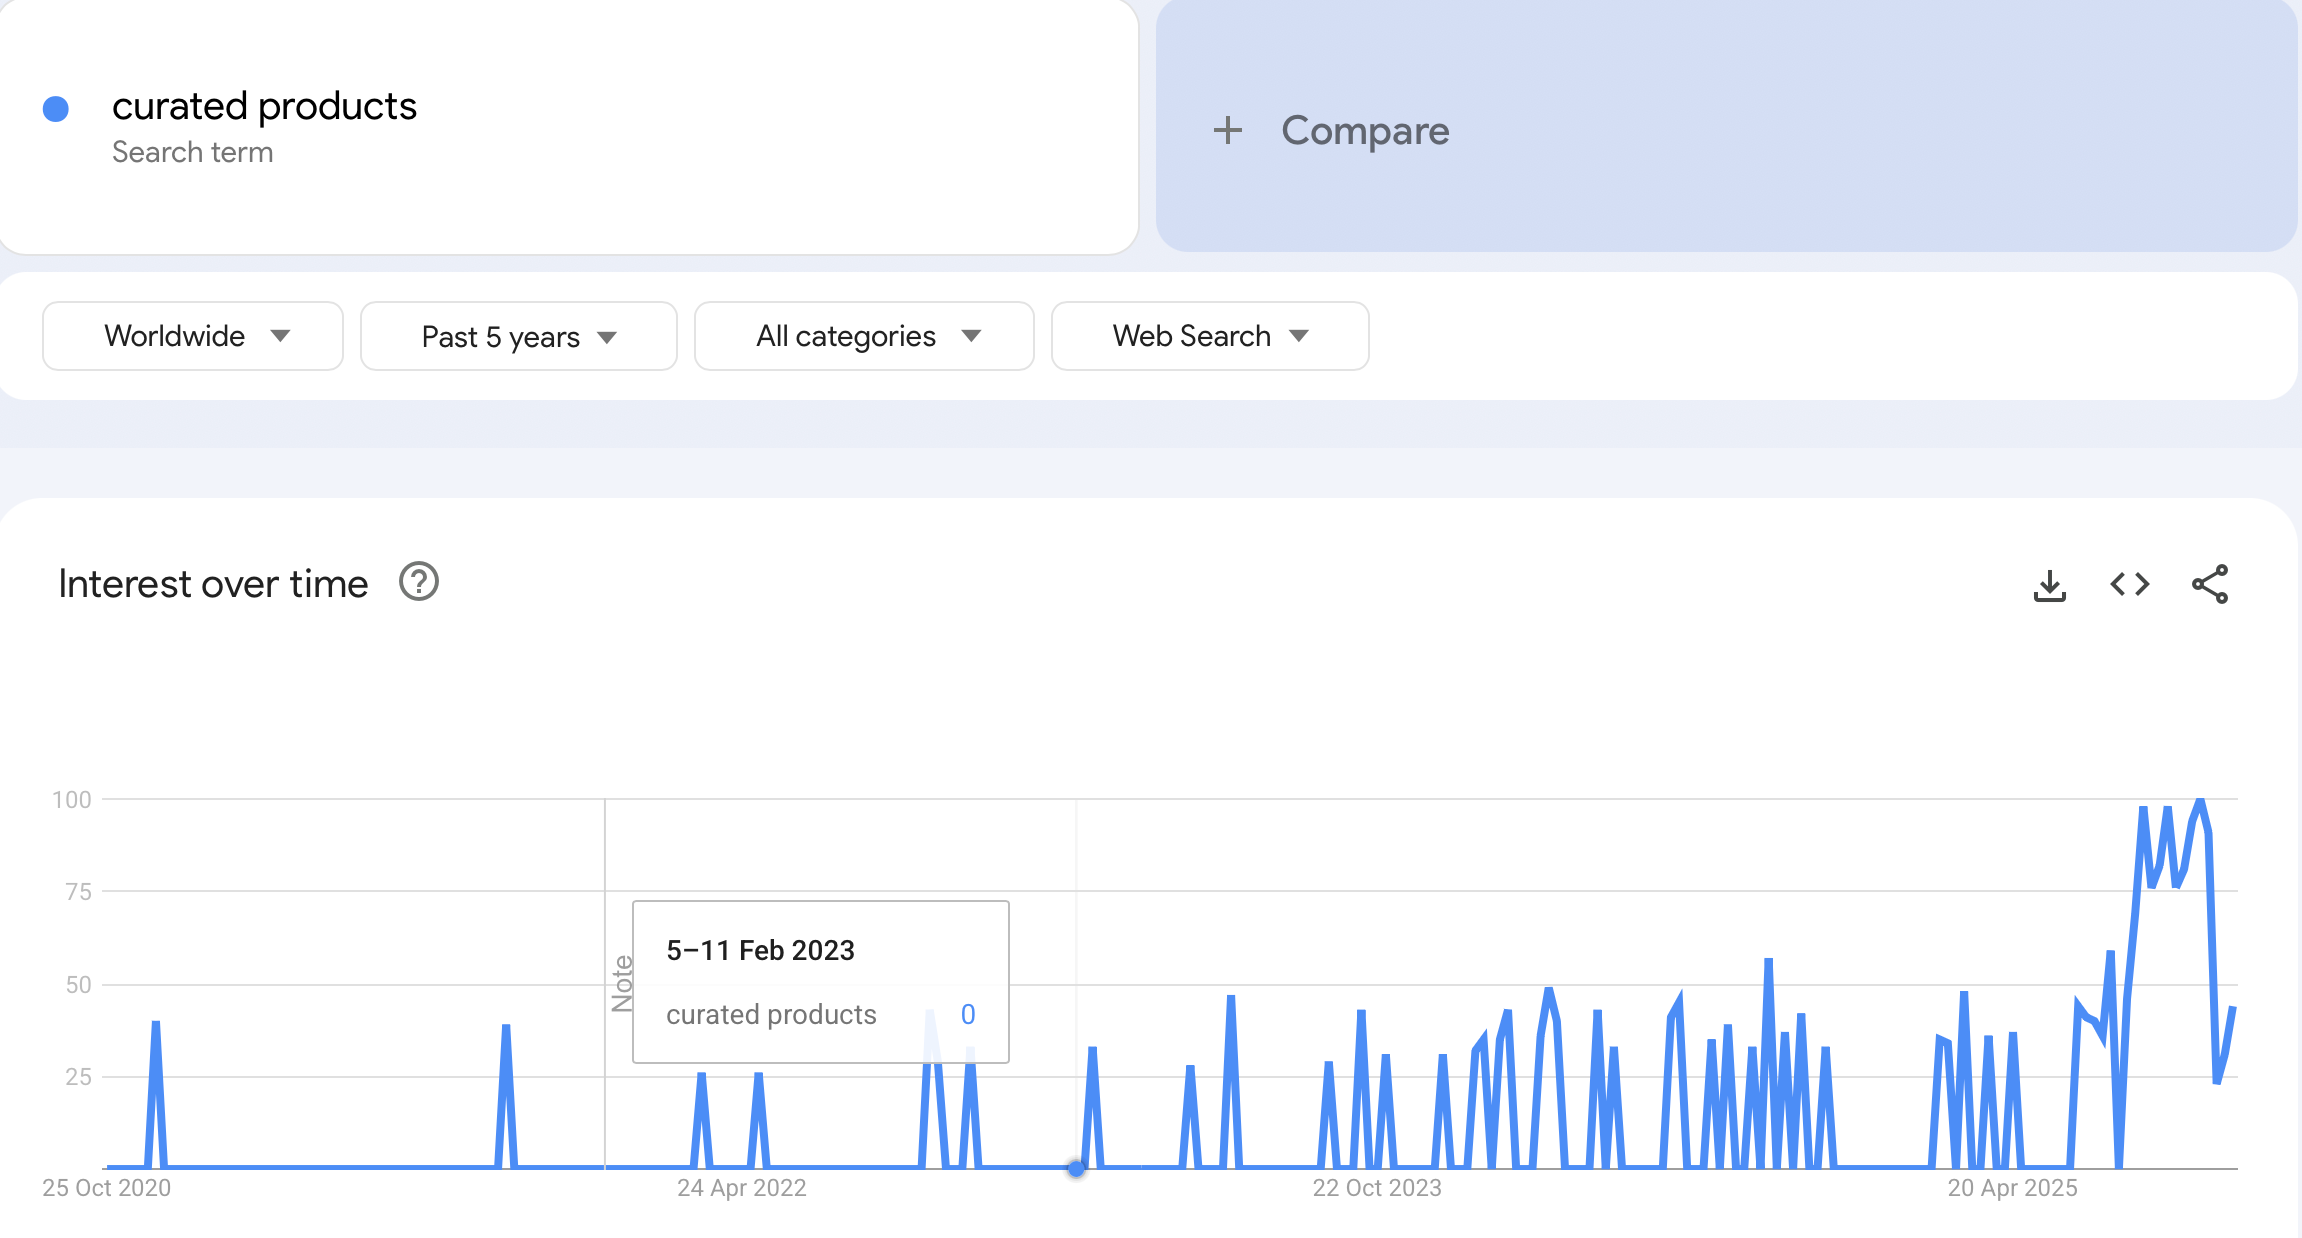This screenshot has width=2302, height=1238.
Task: Click the 22 Oct 2023 axis label
Action: pyautogui.click(x=1376, y=1188)
